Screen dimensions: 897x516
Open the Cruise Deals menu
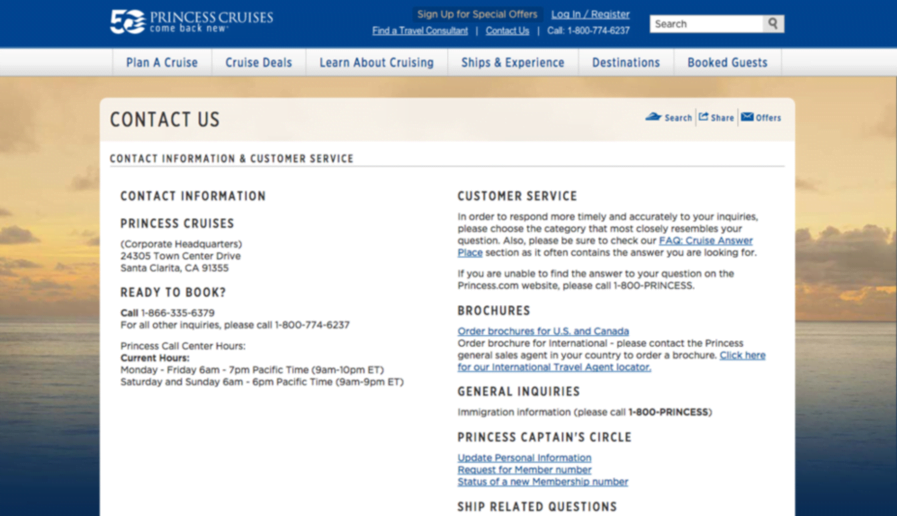259,62
